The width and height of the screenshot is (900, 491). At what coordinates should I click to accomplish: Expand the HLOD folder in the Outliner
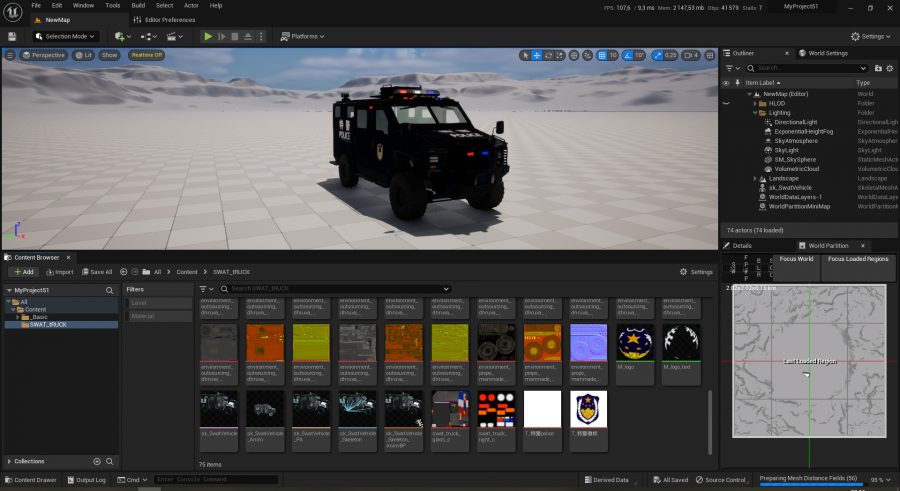[x=755, y=103]
